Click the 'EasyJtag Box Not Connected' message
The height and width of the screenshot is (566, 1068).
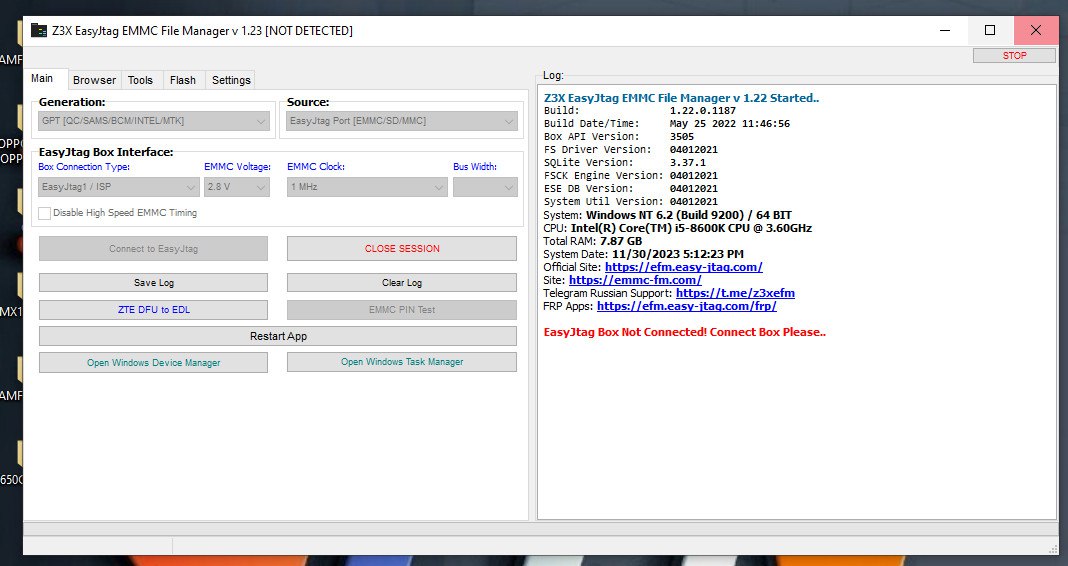pos(685,332)
